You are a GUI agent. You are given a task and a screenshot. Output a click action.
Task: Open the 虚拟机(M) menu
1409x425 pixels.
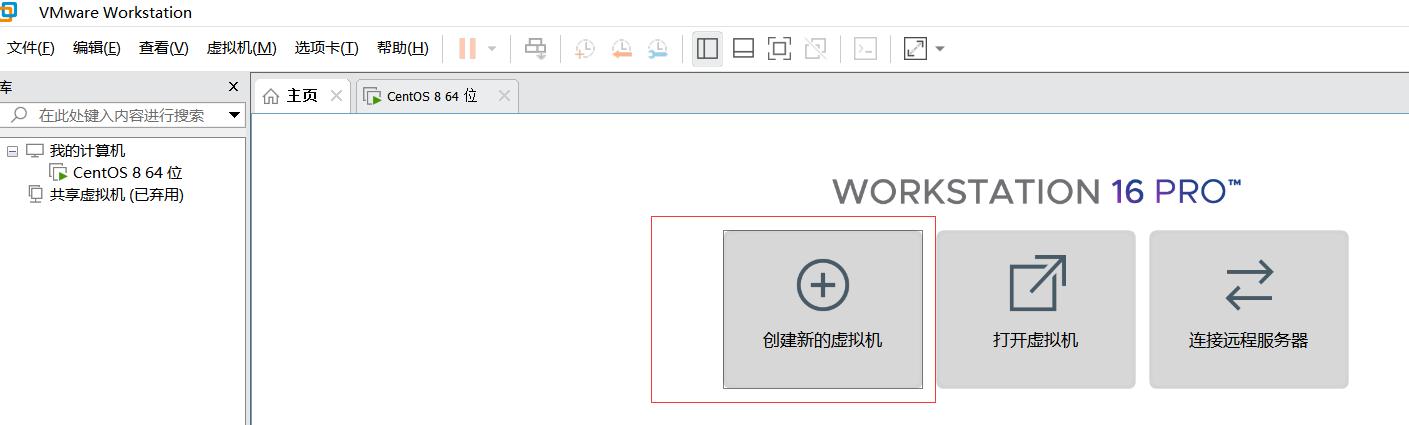[242, 48]
